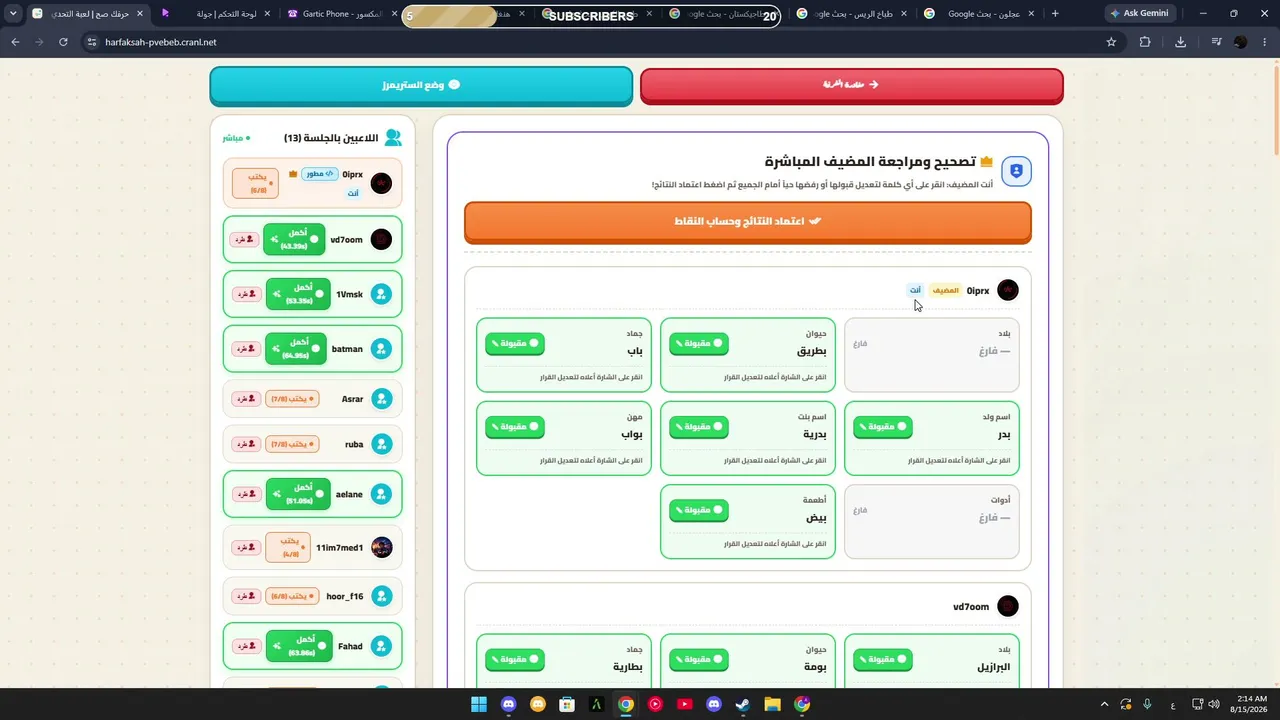
Task: Kick player vd7oom with طرد button
Action: pos(244,240)
